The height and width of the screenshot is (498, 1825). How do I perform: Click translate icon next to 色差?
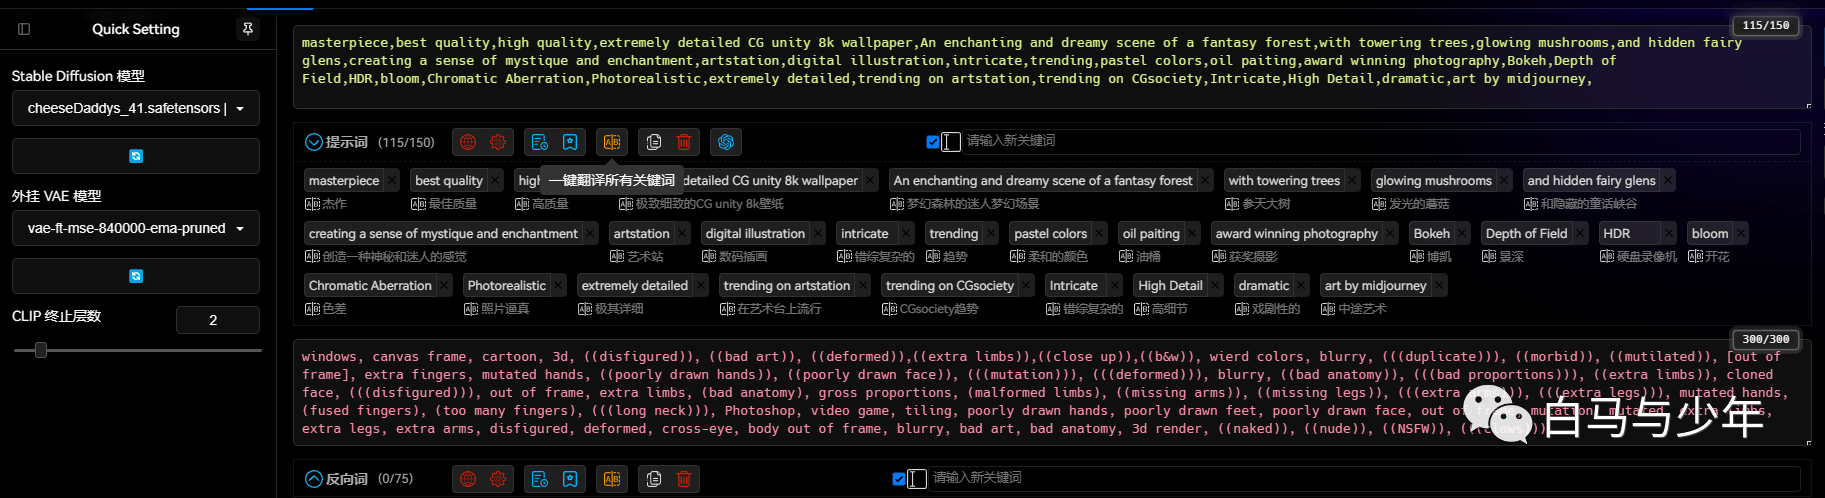pyautogui.click(x=312, y=309)
